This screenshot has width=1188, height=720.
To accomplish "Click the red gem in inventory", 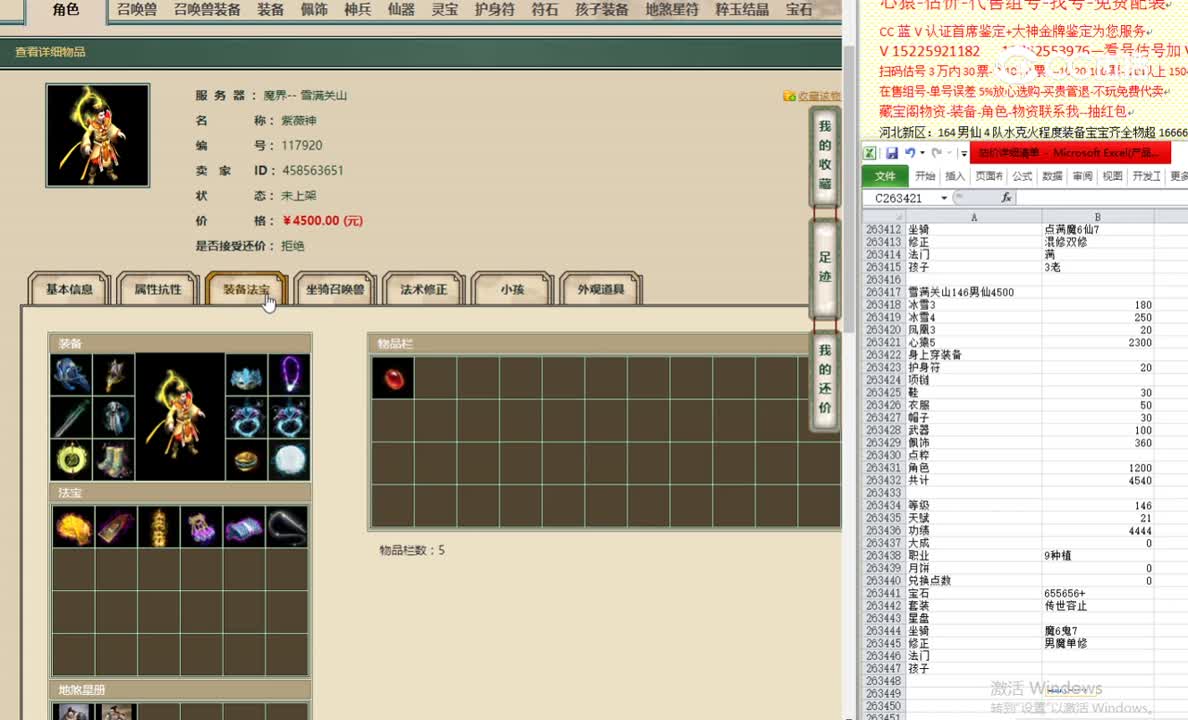I will tap(393, 377).
